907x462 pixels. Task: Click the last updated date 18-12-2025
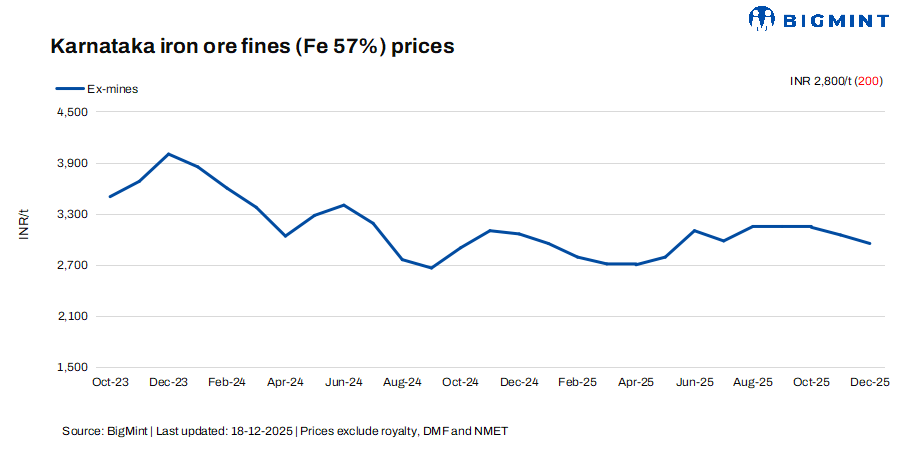pos(261,431)
